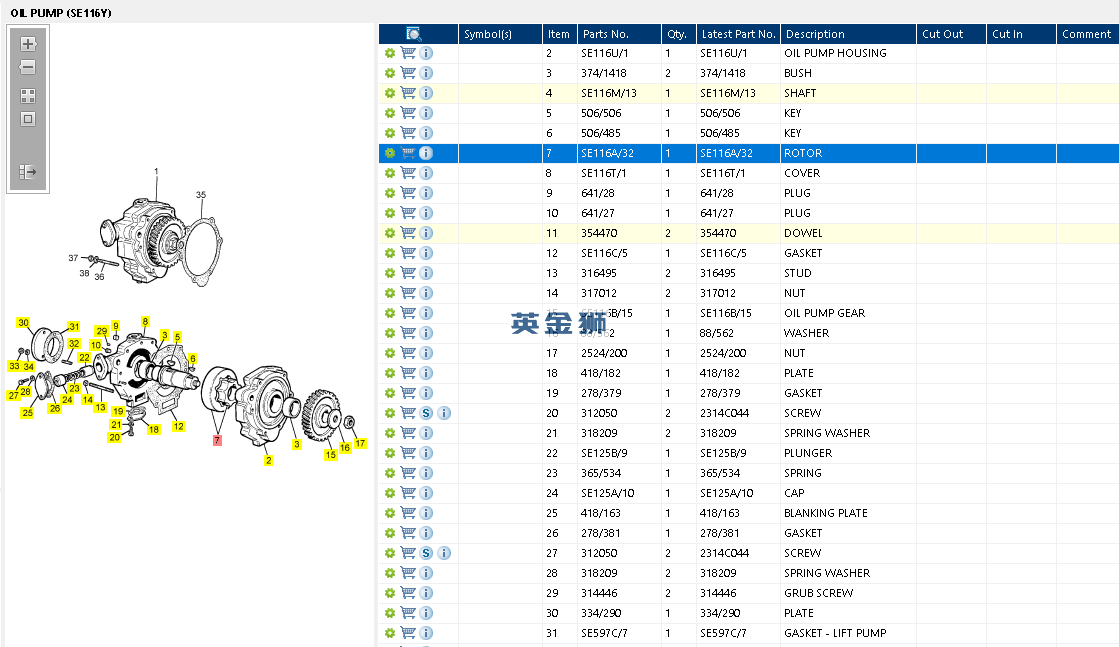Screen dimensions: 1119x647
Task: Click the 'OIL PUMP GEAR' description cell
Action: pos(824,312)
